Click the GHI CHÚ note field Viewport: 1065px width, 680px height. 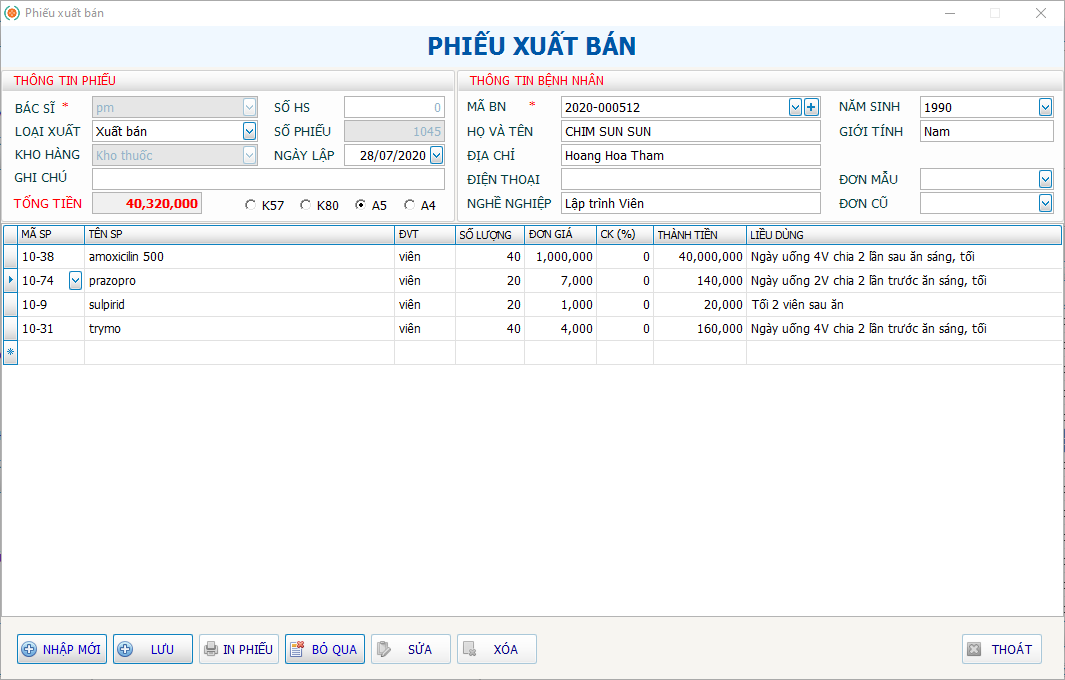point(268,179)
